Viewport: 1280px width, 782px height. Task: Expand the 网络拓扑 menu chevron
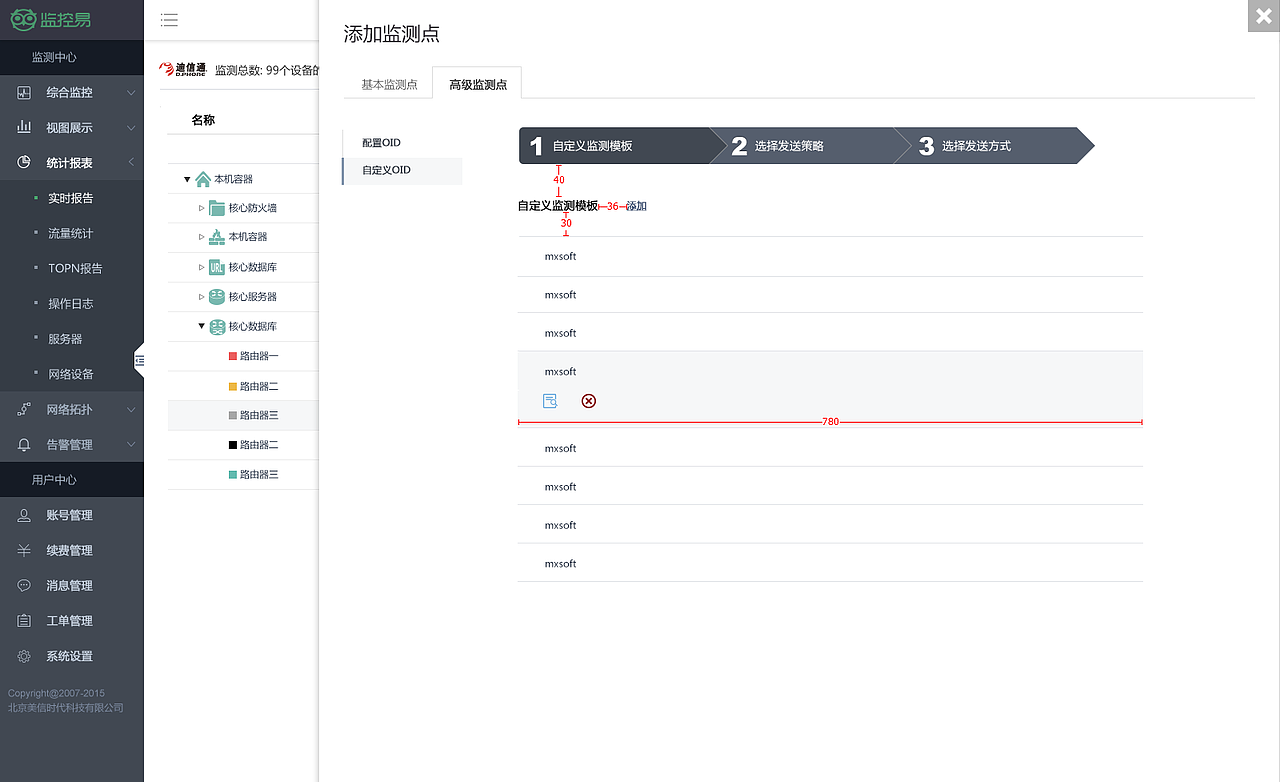click(131, 409)
